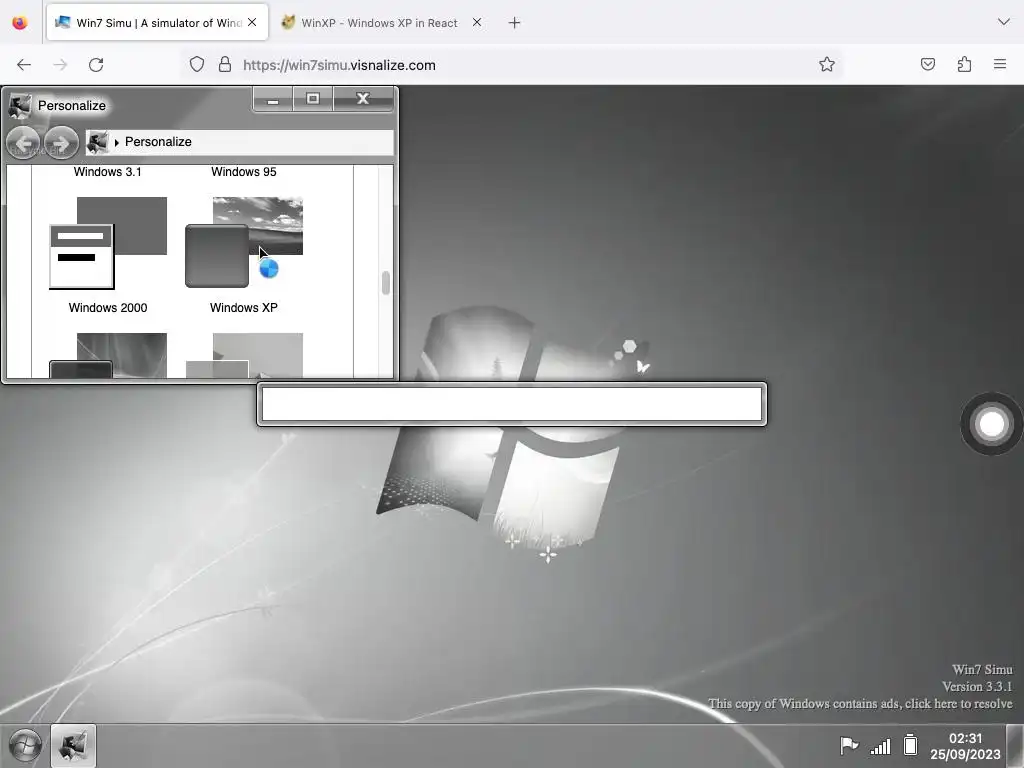The width and height of the screenshot is (1024, 768).
Task: Click the site security padlock icon
Action: click(x=225, y=65)
